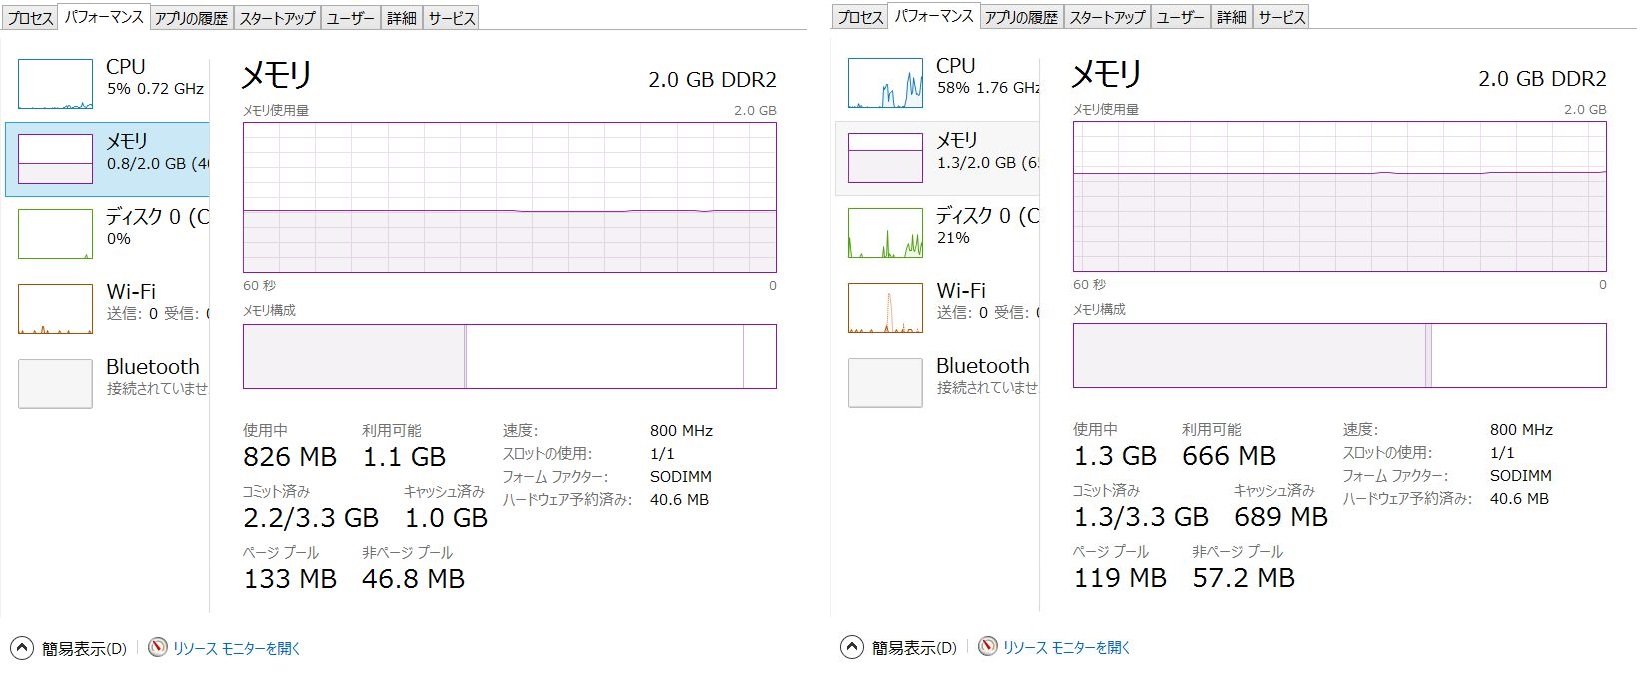Collapse view with 簡易表示 arrow, right window
The image size is (1650, 678).
(851, 647)
